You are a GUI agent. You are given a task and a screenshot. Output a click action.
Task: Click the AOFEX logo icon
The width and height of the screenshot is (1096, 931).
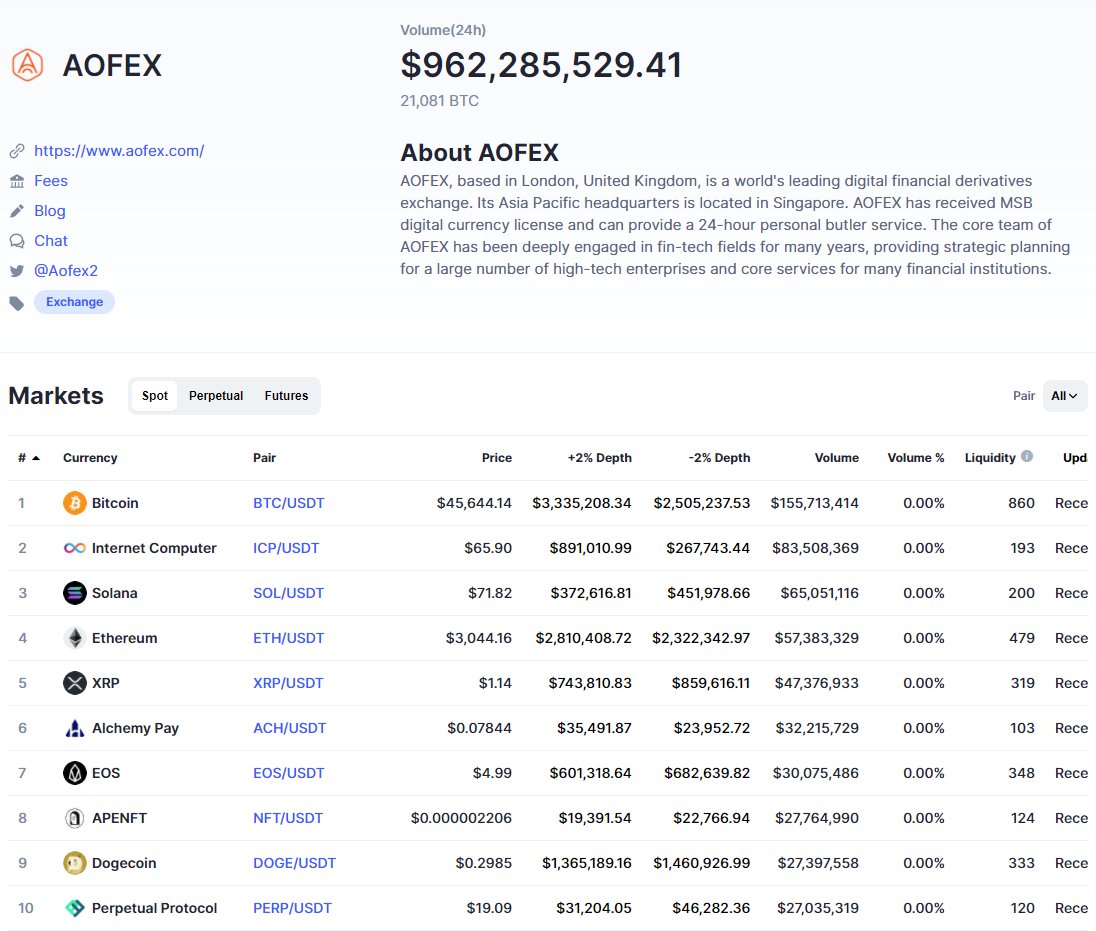pos(27,65)
